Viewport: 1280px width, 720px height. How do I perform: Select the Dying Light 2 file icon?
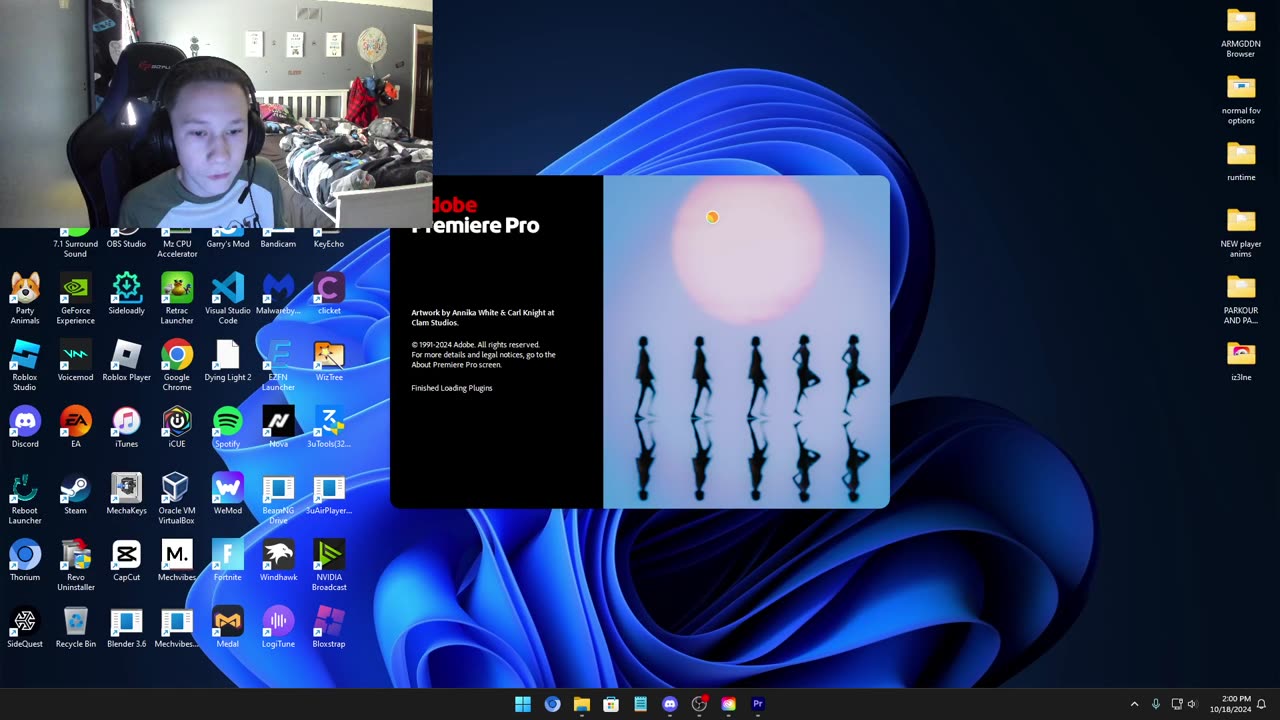coord(228,361)
